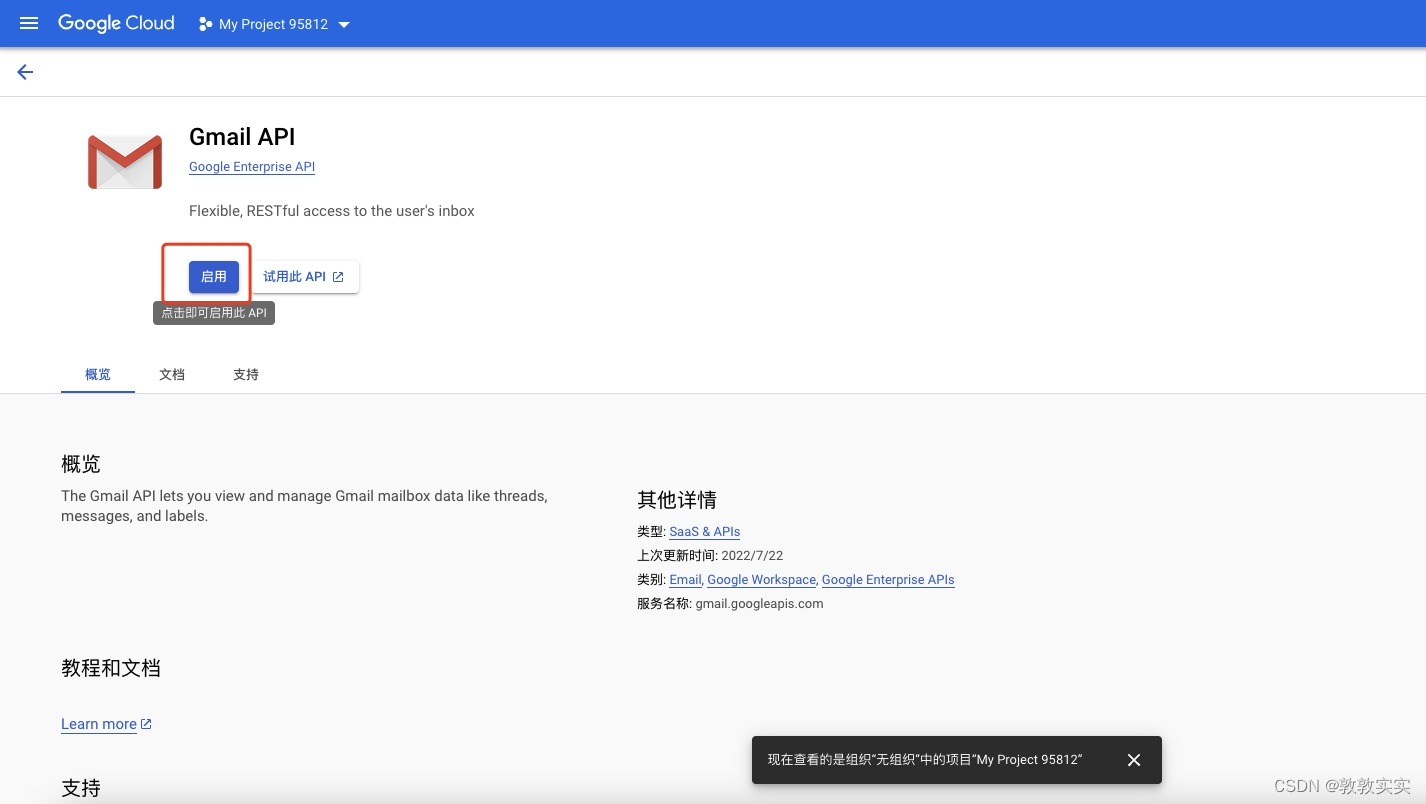Click the project dropdown arrow

(x=344, y=24)
